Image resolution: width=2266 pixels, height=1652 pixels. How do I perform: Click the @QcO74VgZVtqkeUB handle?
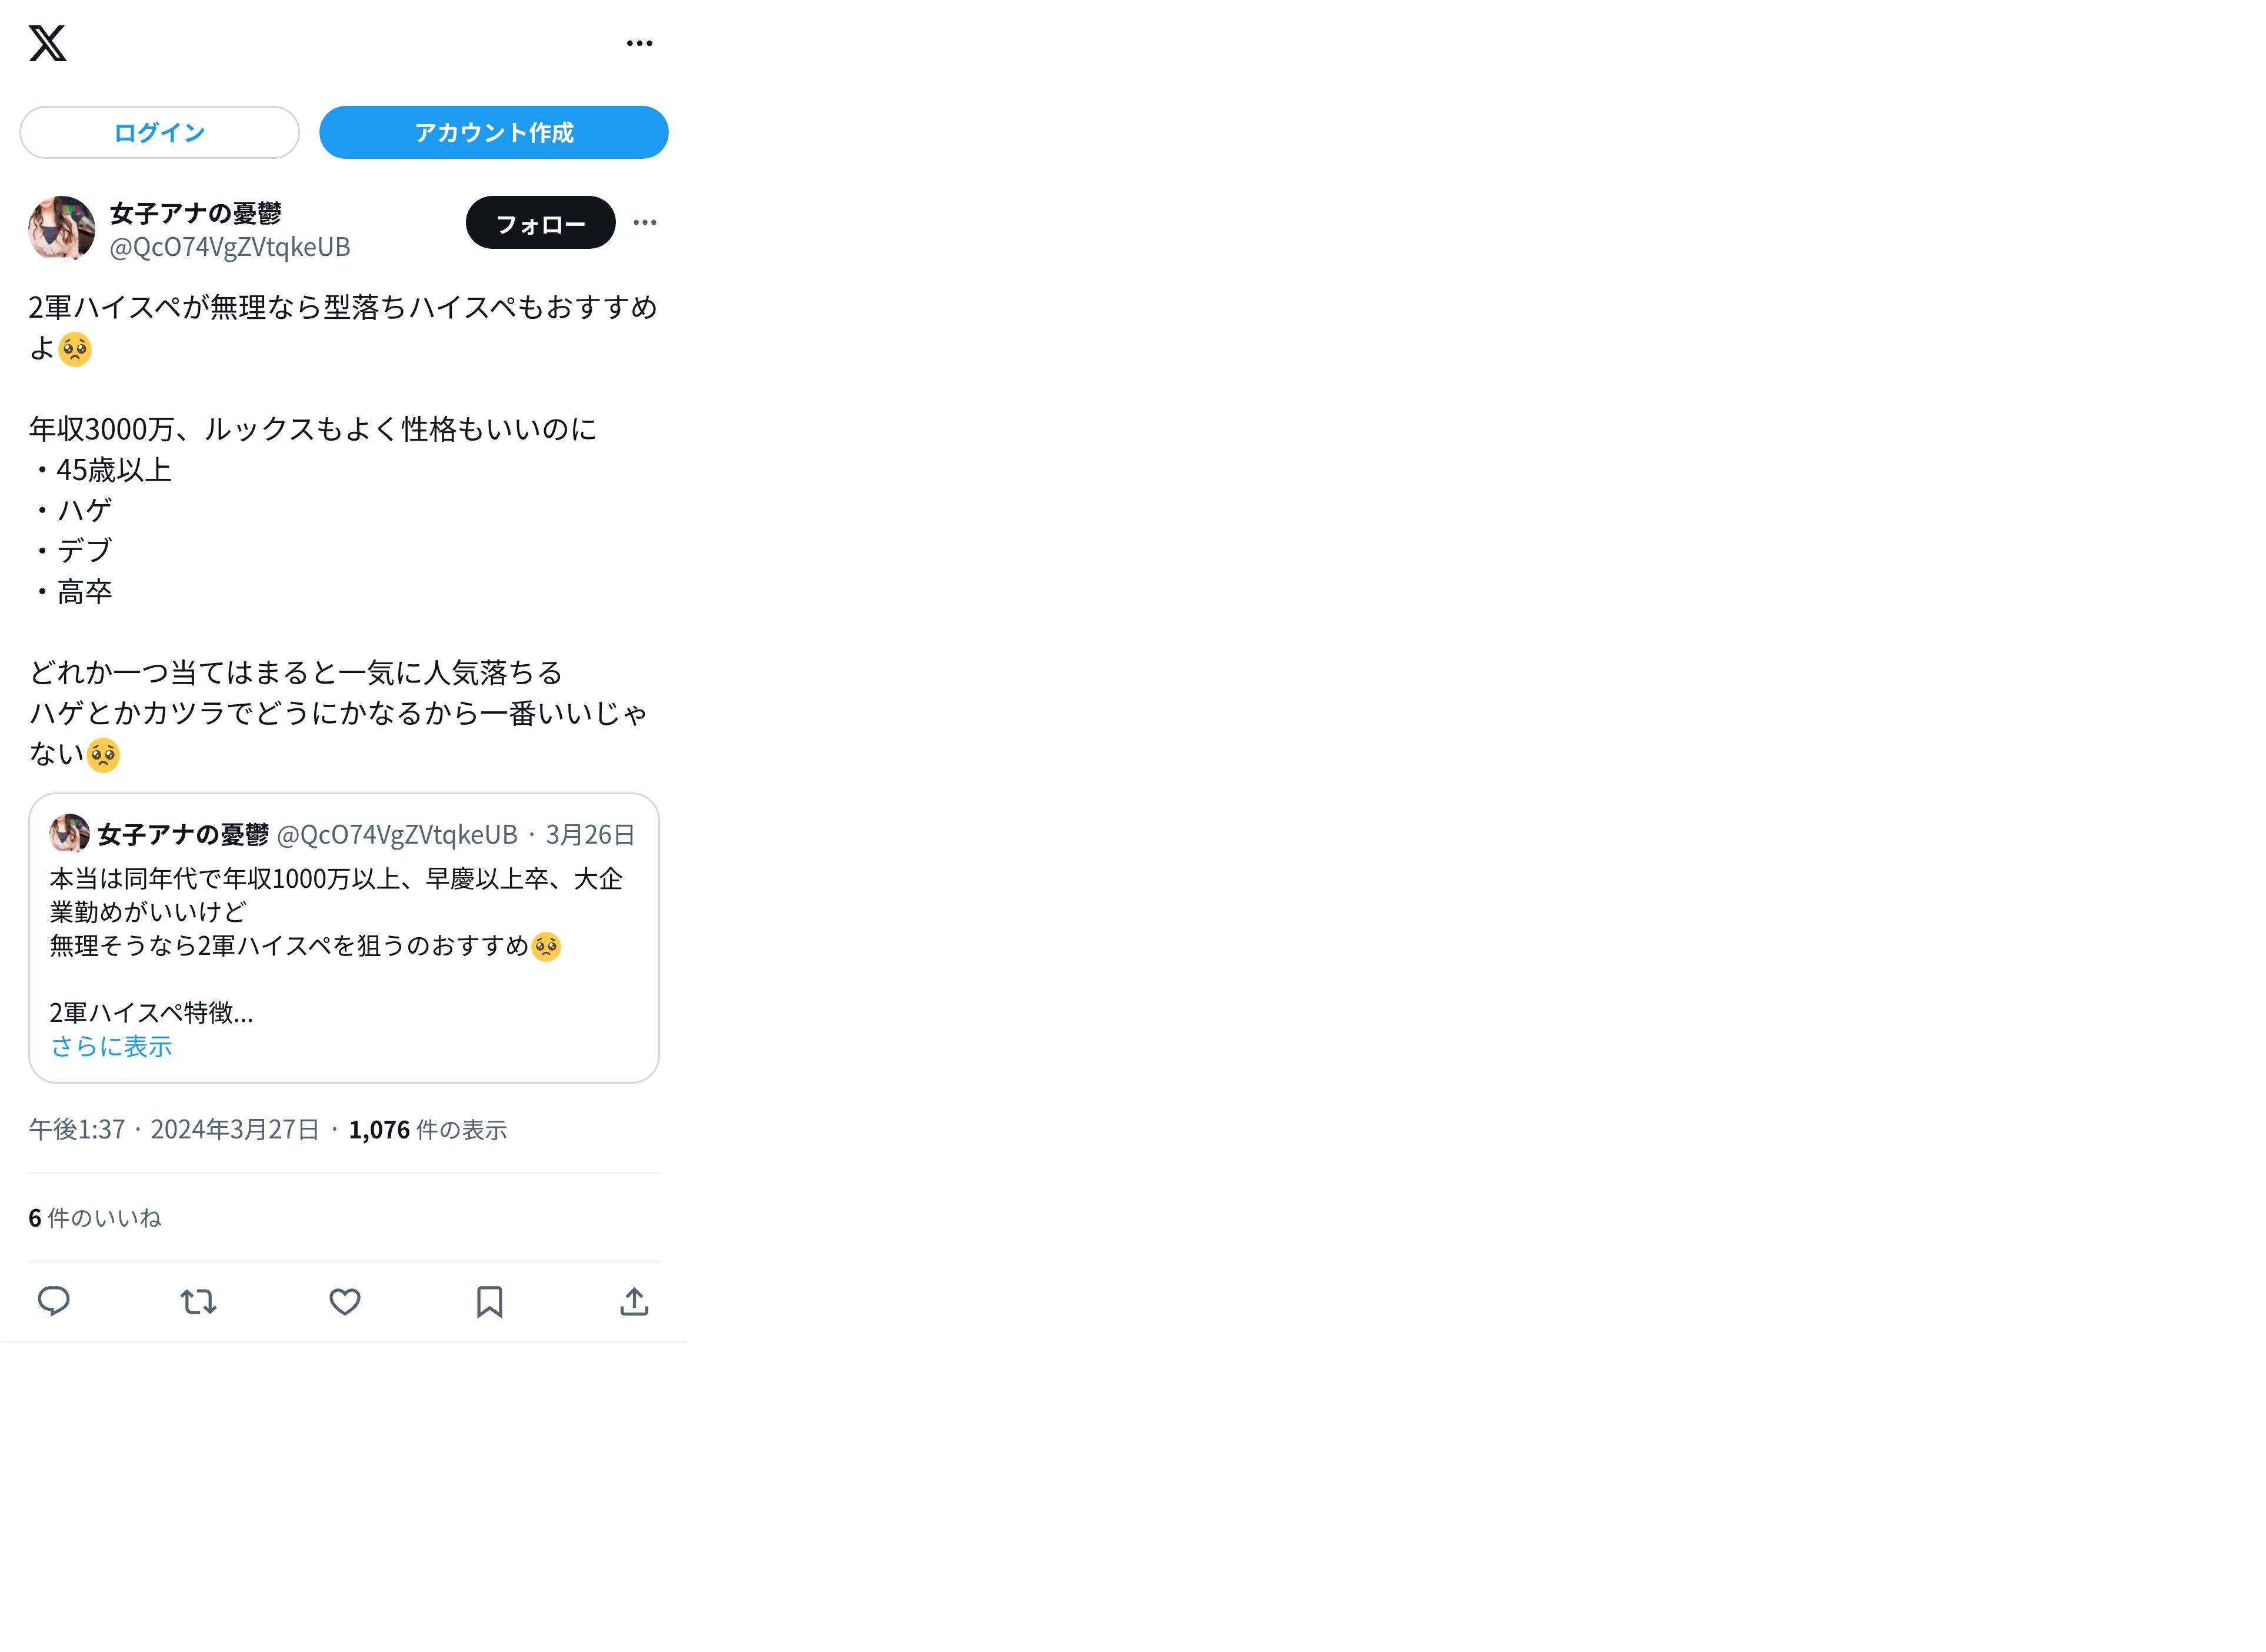tap(229, 247)
